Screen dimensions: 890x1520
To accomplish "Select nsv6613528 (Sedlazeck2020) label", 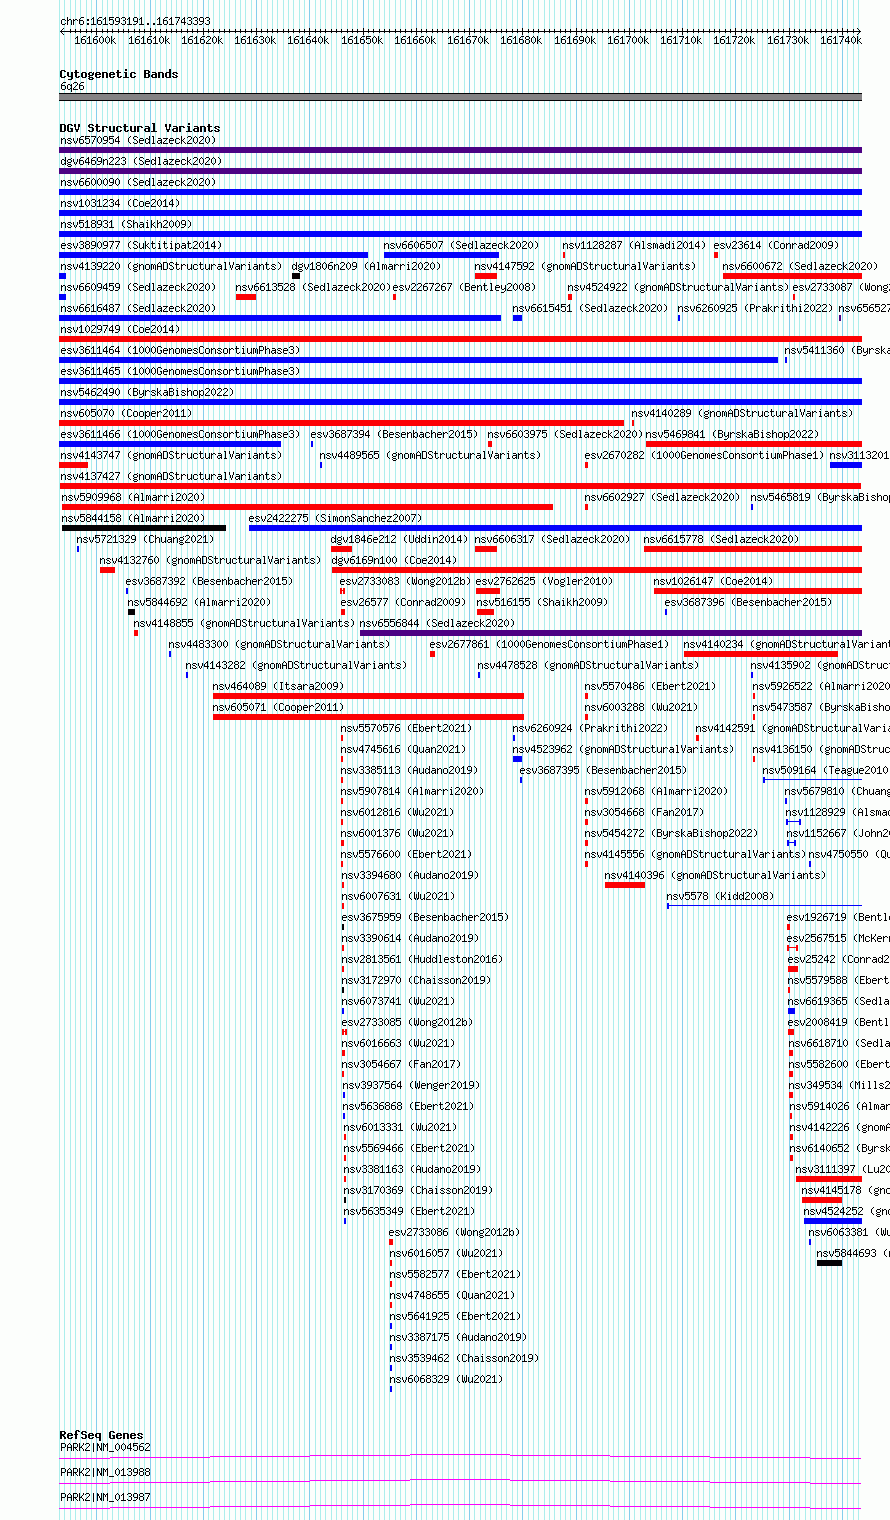I will [312, 287].
